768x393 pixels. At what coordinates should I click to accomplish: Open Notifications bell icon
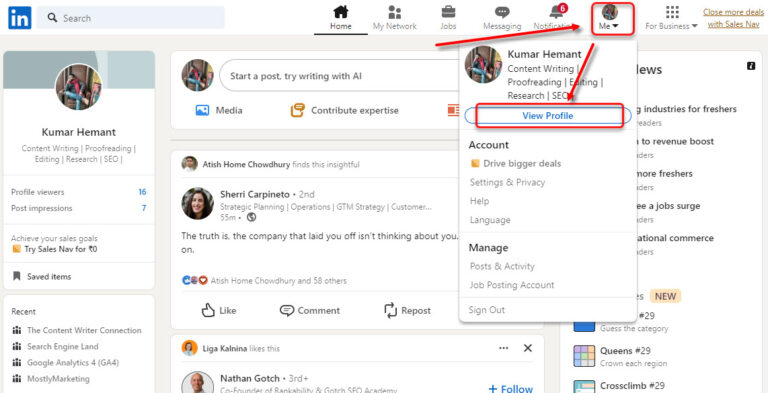(x=556, y=12)
